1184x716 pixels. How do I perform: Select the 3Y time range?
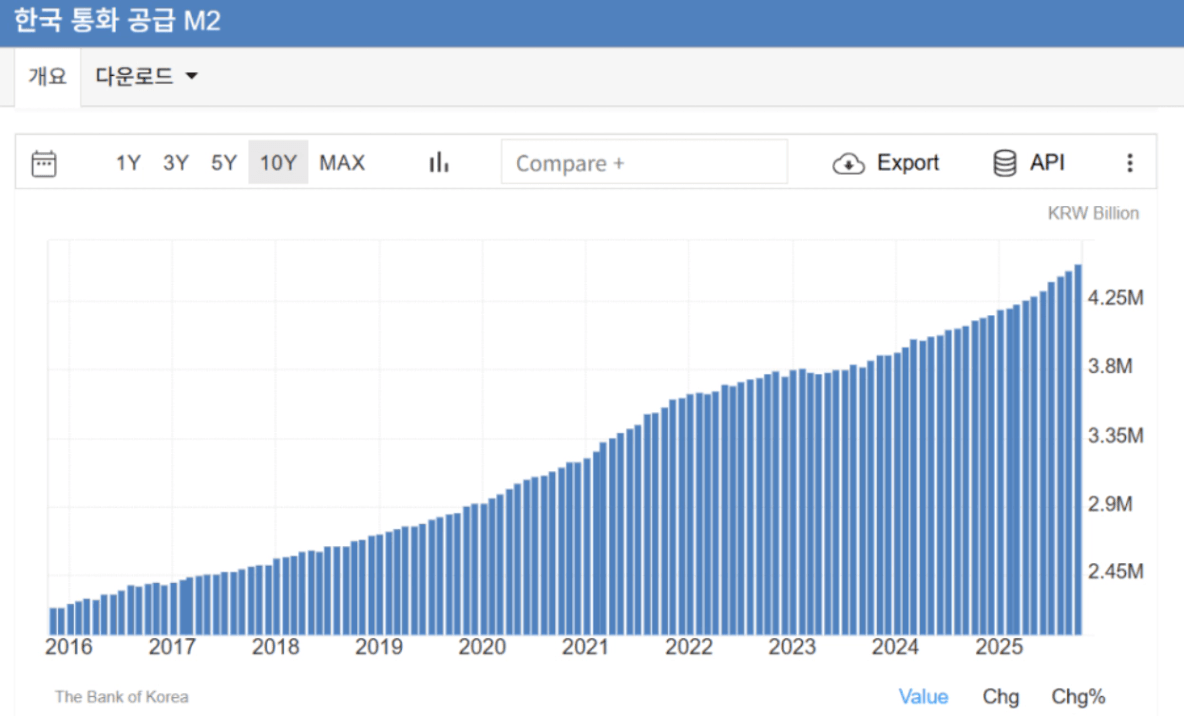pos(176,163)
